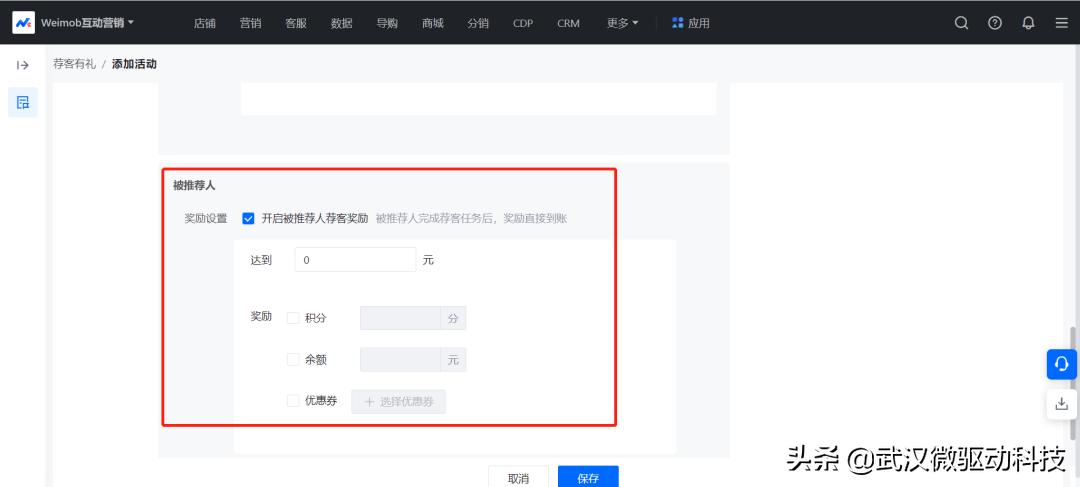Open the 应用 apps grid
The width and height of the screenshot is (1080, 487).
pyautogui.click(x=691, y=23)
